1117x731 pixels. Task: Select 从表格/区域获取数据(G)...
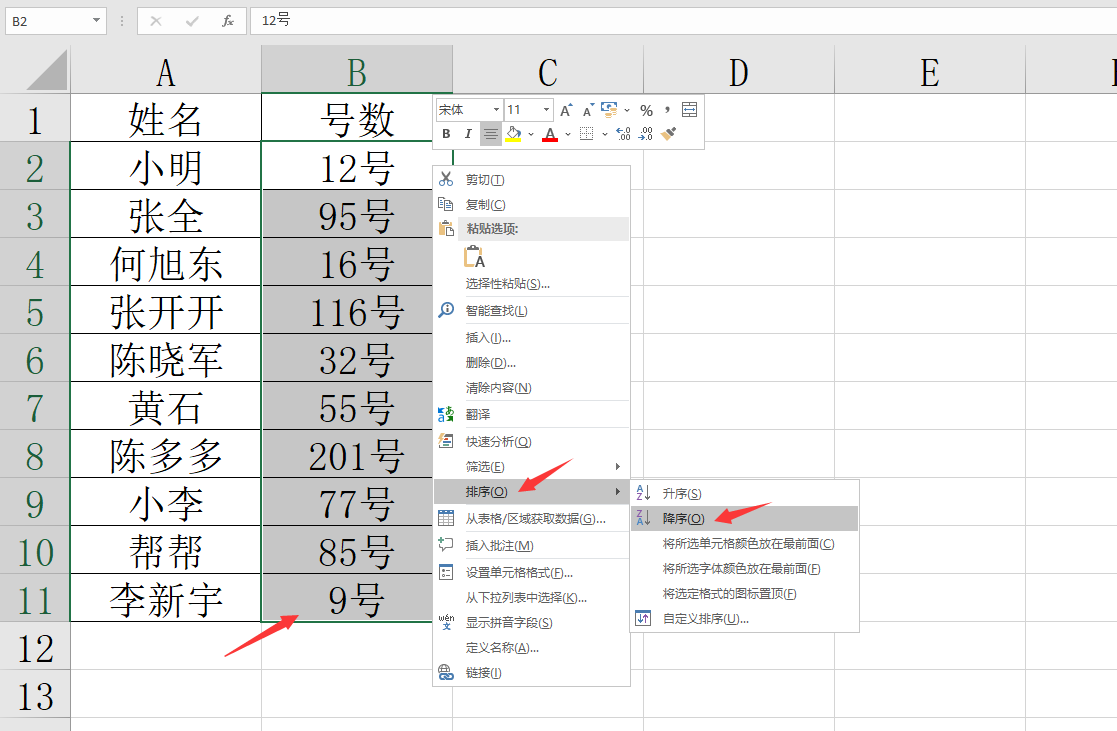point(531,519)
